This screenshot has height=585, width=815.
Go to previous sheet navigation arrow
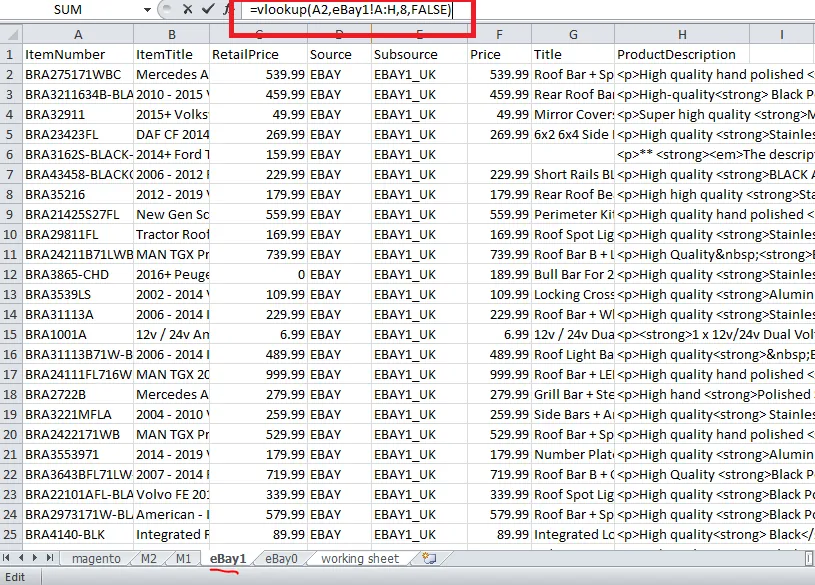pos(21,558)
